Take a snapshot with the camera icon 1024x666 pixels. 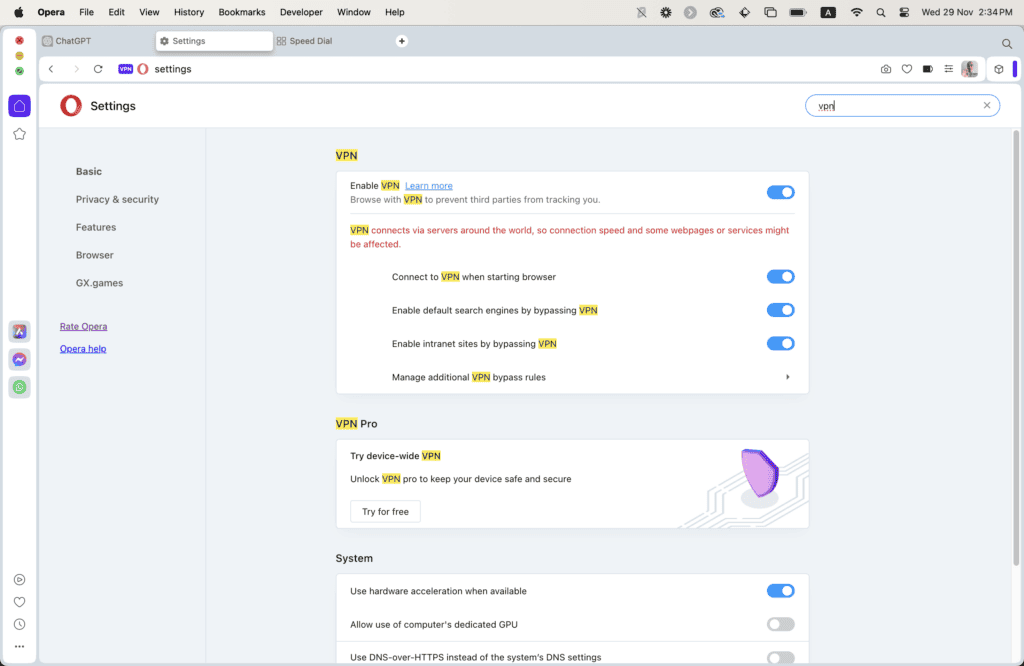[886, 69]
